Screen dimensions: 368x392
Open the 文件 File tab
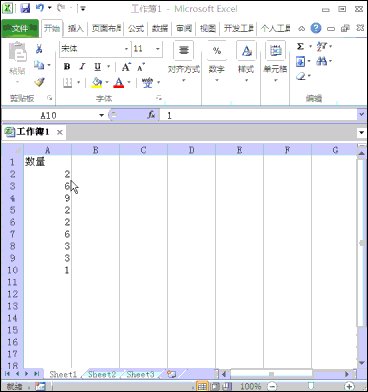click(x=20, y=29)
